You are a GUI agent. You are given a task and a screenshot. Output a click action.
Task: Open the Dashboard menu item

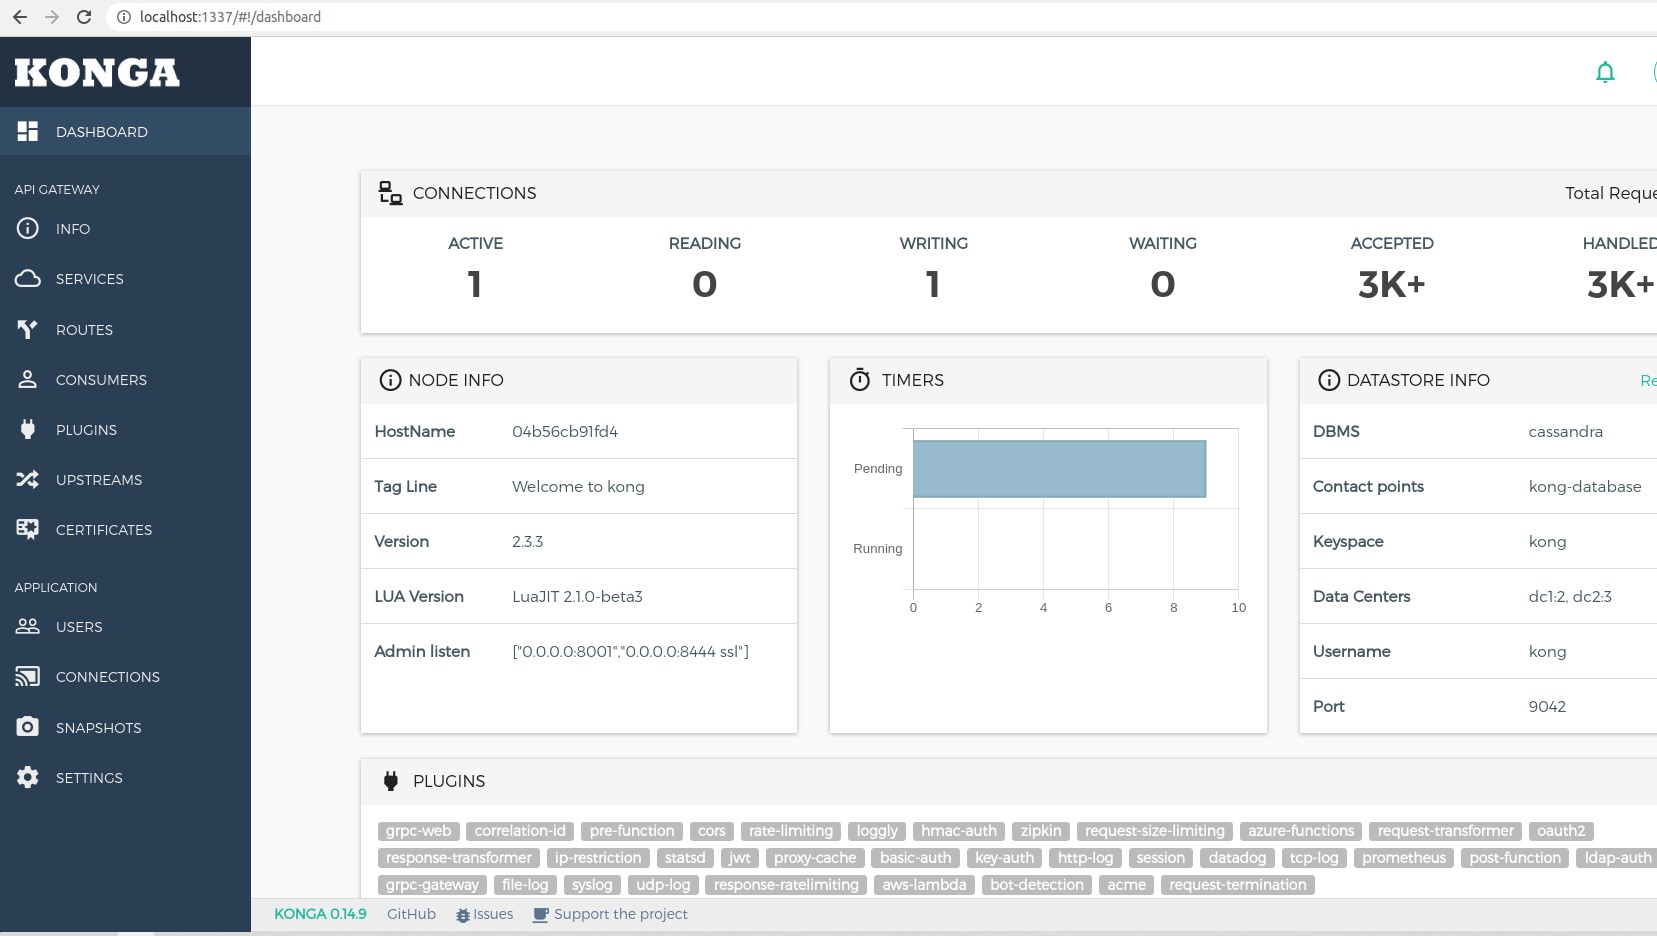(x=125, y=131)
